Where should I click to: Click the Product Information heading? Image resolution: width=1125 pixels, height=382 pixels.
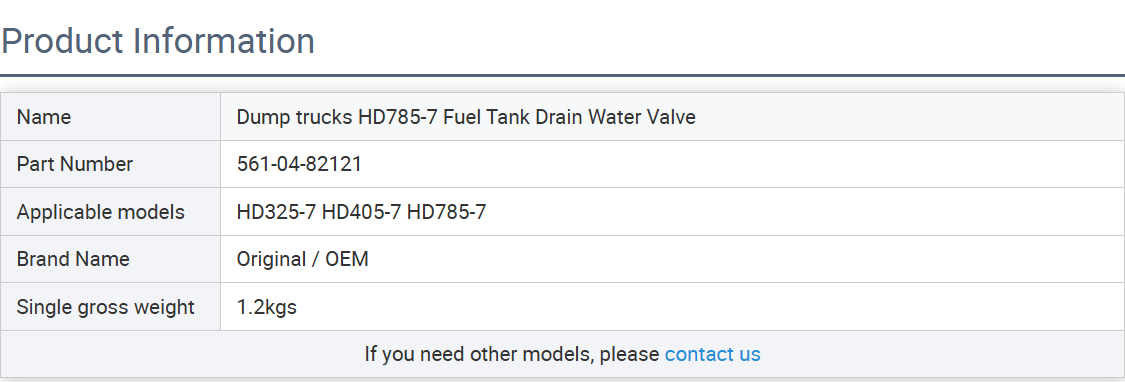point(158,41)
